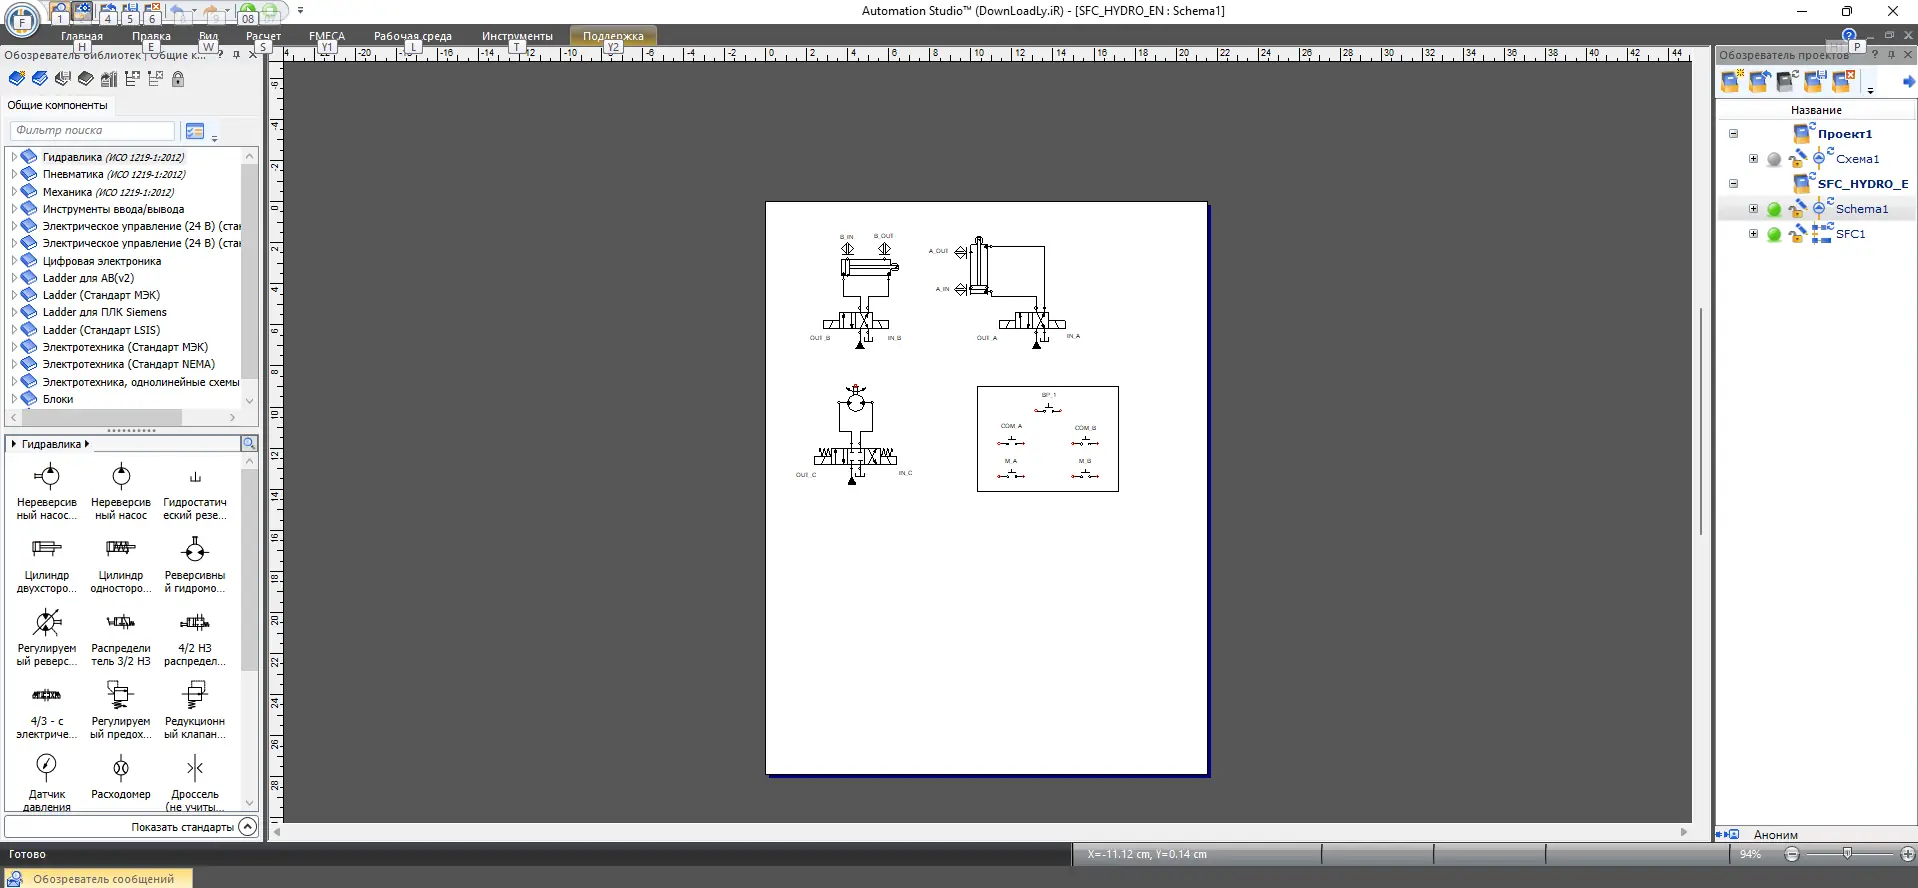Screen dimensions: 1918x888
Task: Select the Реверсивный гидромотор component
Action: pos(195,549)
